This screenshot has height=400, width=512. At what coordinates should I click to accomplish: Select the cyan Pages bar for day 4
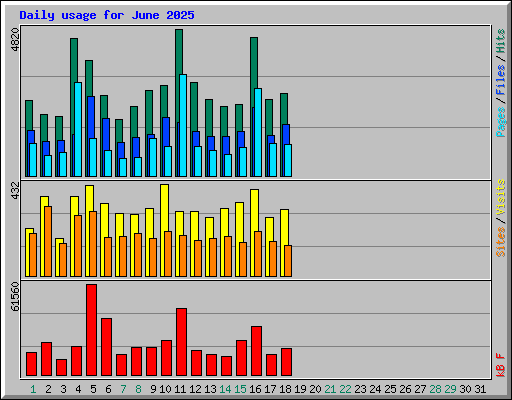78,129
